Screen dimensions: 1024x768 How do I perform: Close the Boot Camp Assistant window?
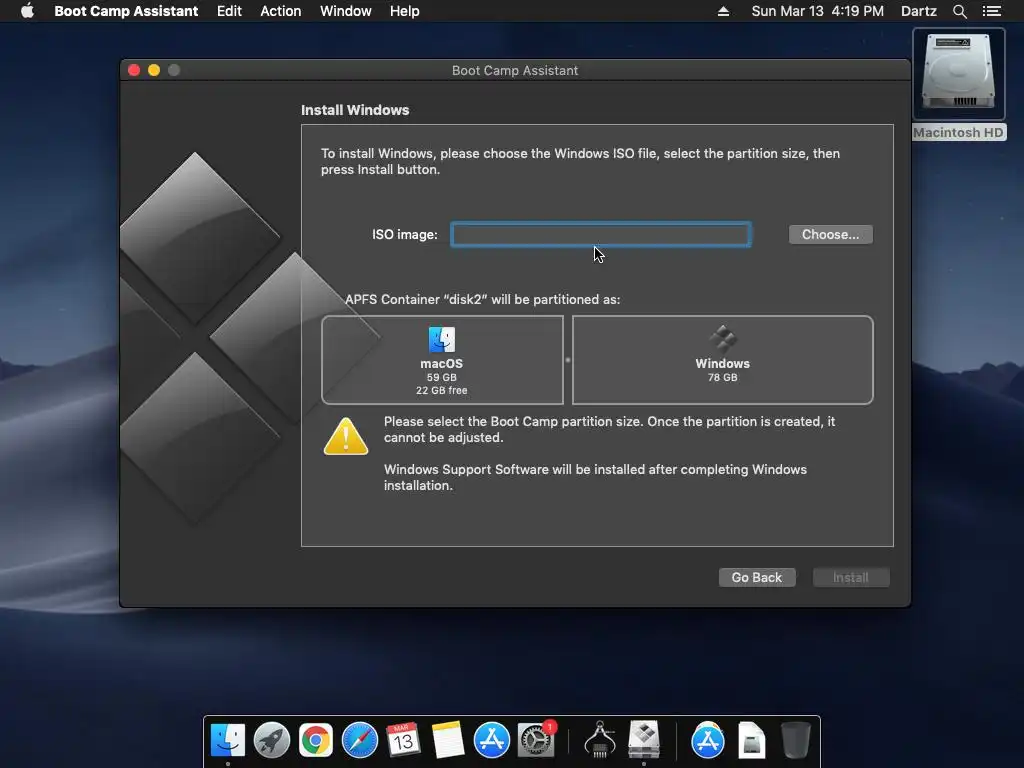click(x=134, y=70)
